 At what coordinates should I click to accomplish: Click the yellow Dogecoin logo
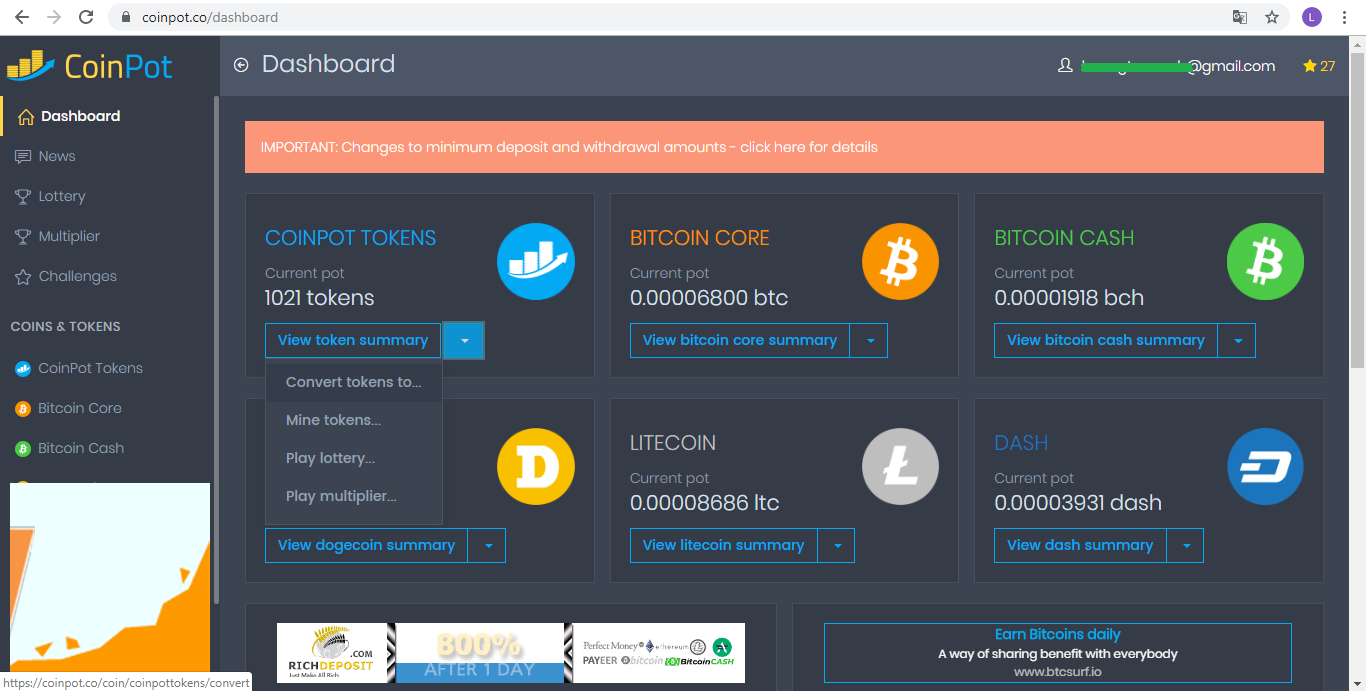[536, 467]
